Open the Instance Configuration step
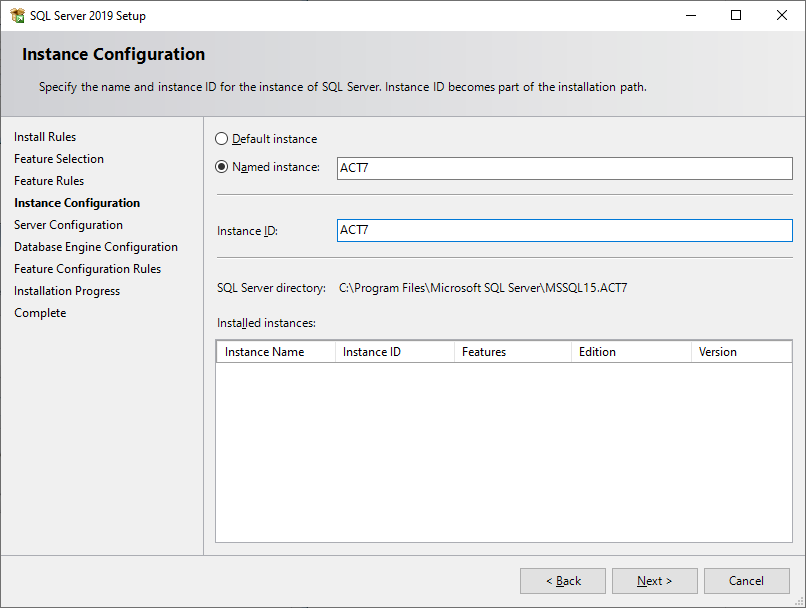This screenshot has width=806, height=608. (x=77, y=202)
